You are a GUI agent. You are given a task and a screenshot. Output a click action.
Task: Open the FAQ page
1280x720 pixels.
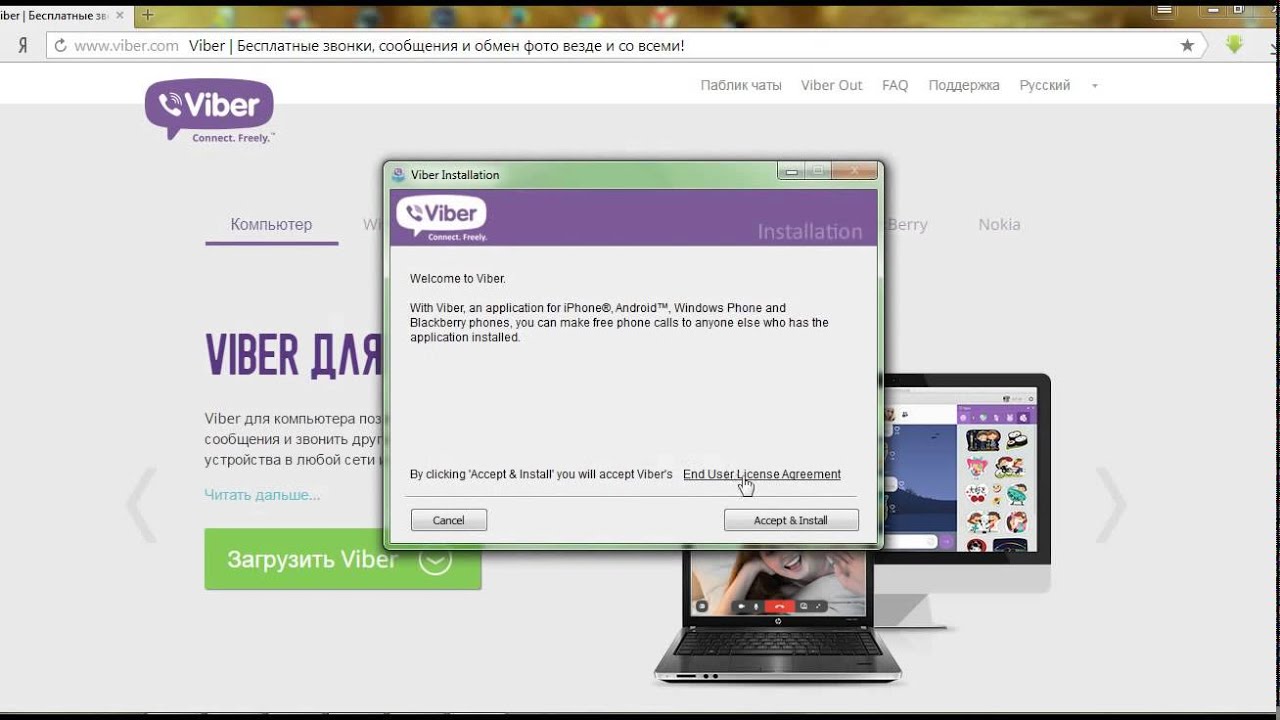click(x=895, y=85)
